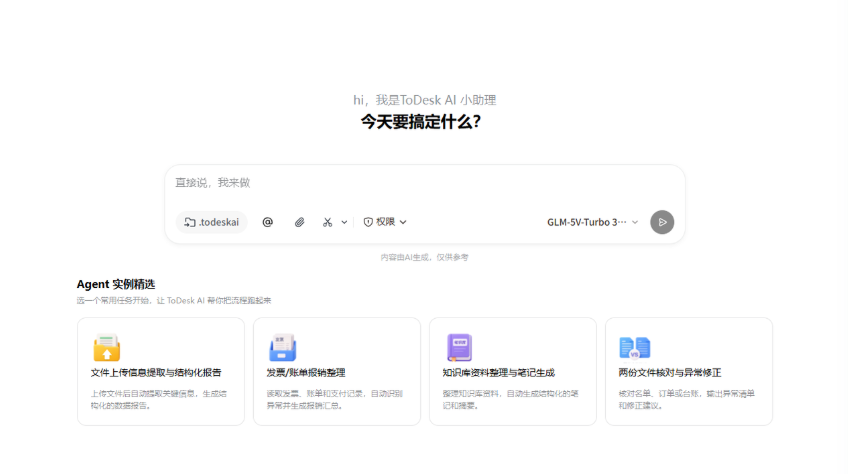Click the Agent 实例精选 heading
Screen dimensions: 848x474
click(x=116, y=284)
